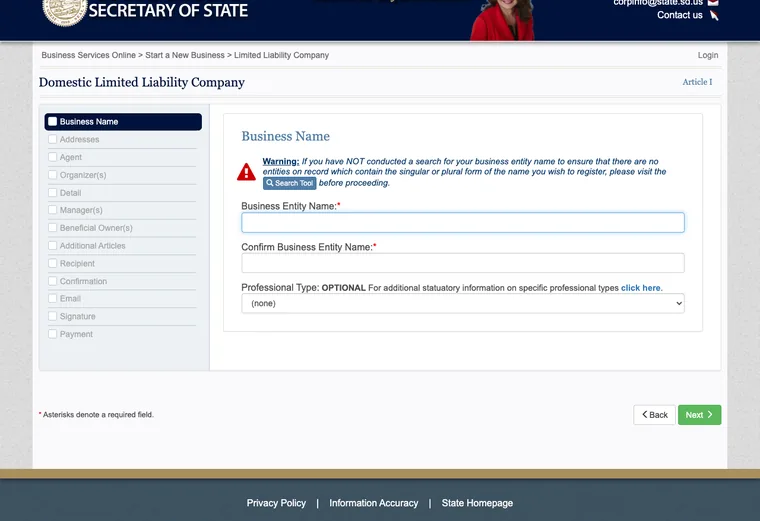Toggle the Email step checkbox

pos(52,299)
